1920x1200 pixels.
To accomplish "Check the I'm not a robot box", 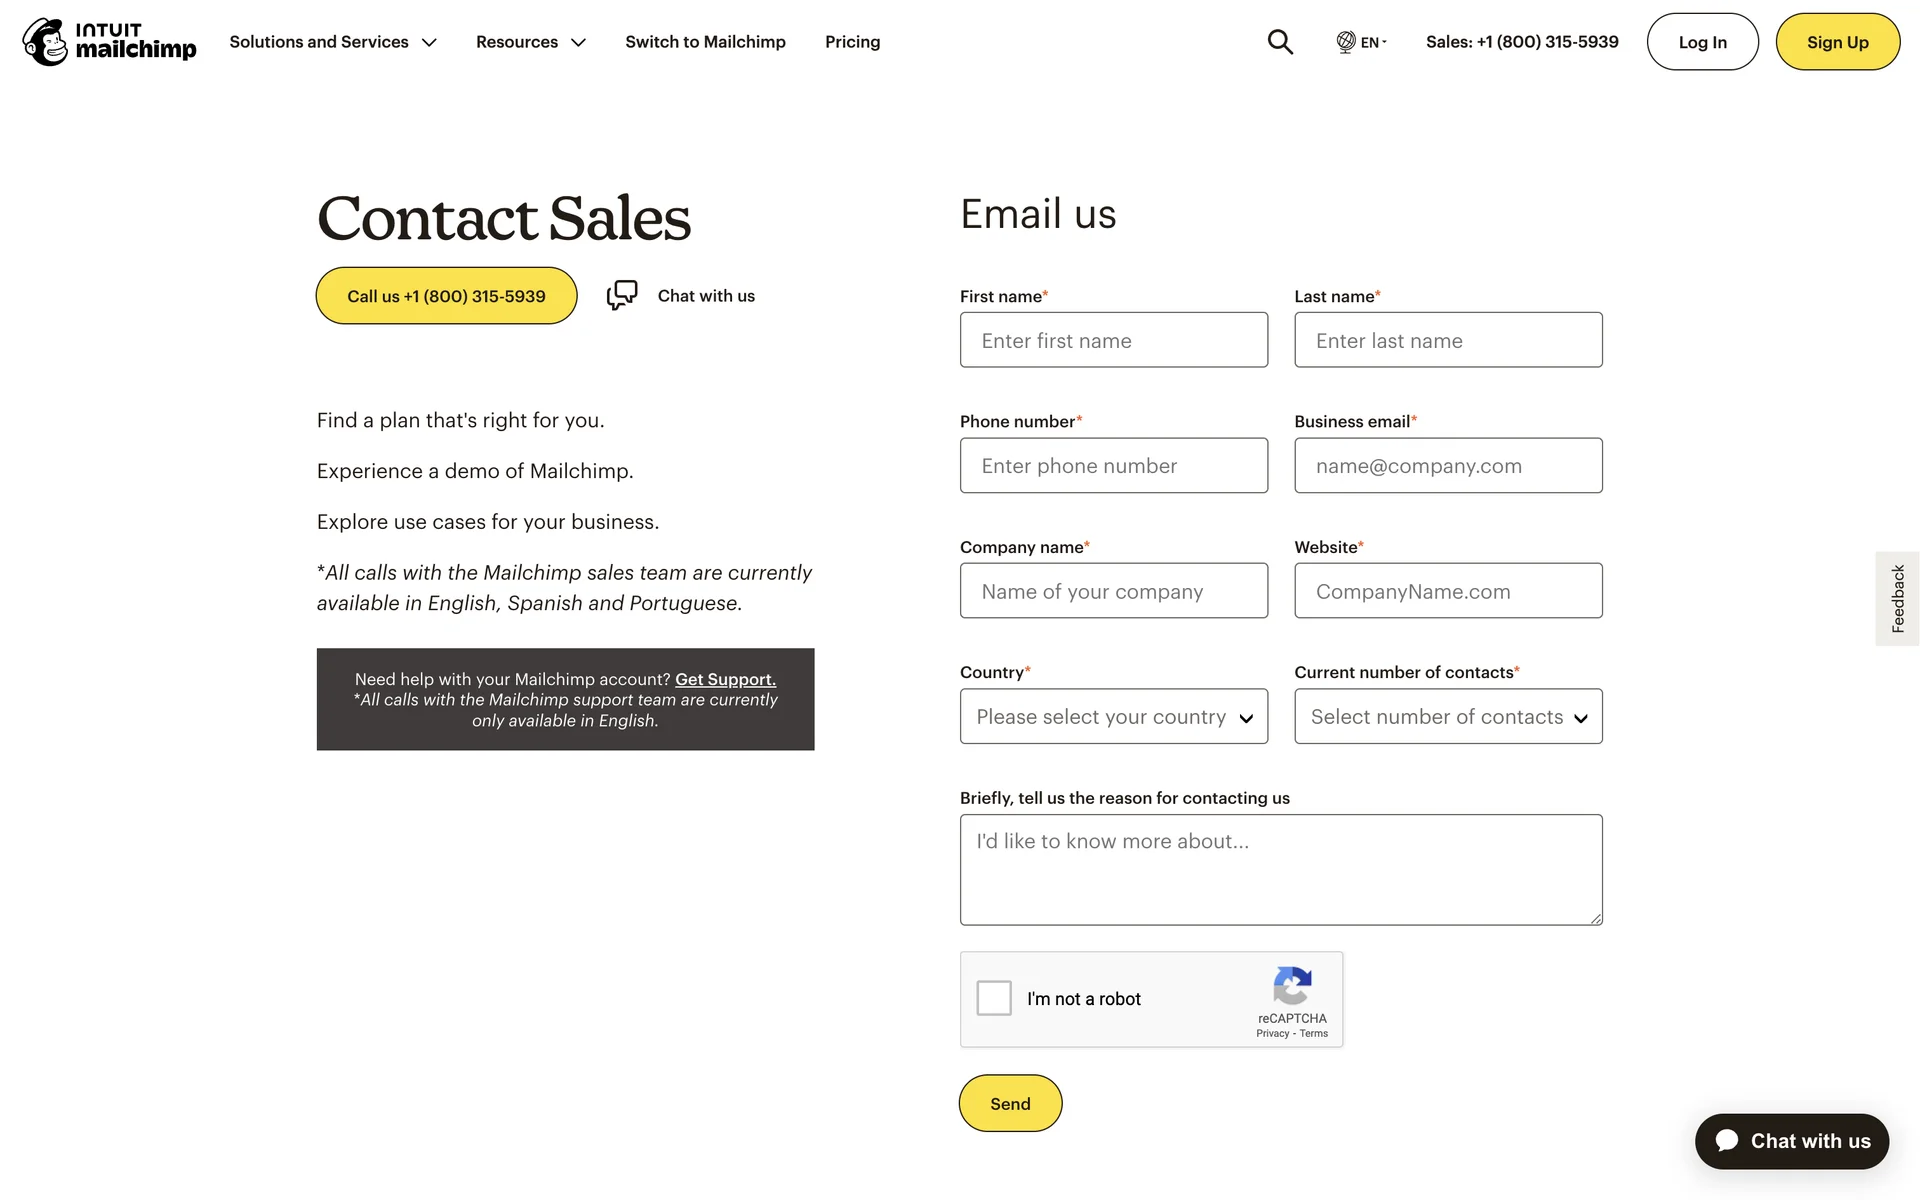I will tap(994, 998).
